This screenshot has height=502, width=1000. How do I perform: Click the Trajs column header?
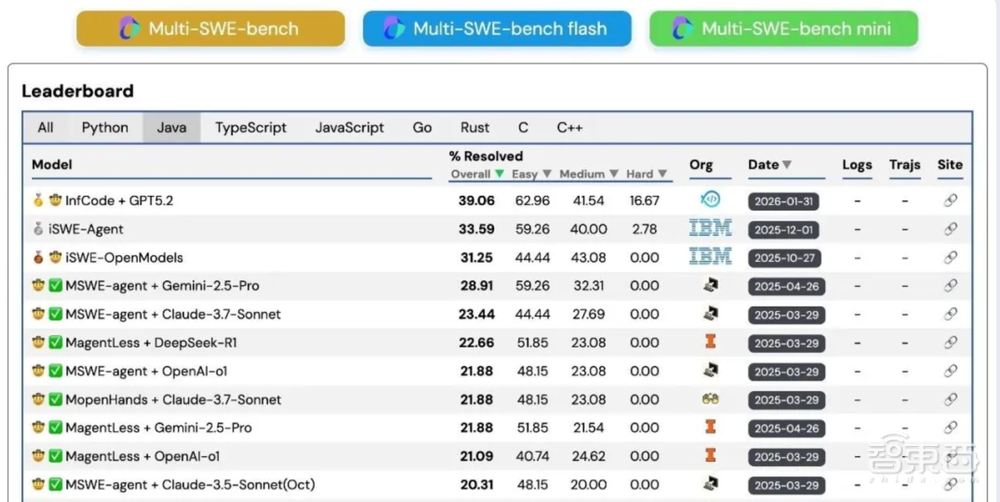pyautogui.click(x=905, y=165)
